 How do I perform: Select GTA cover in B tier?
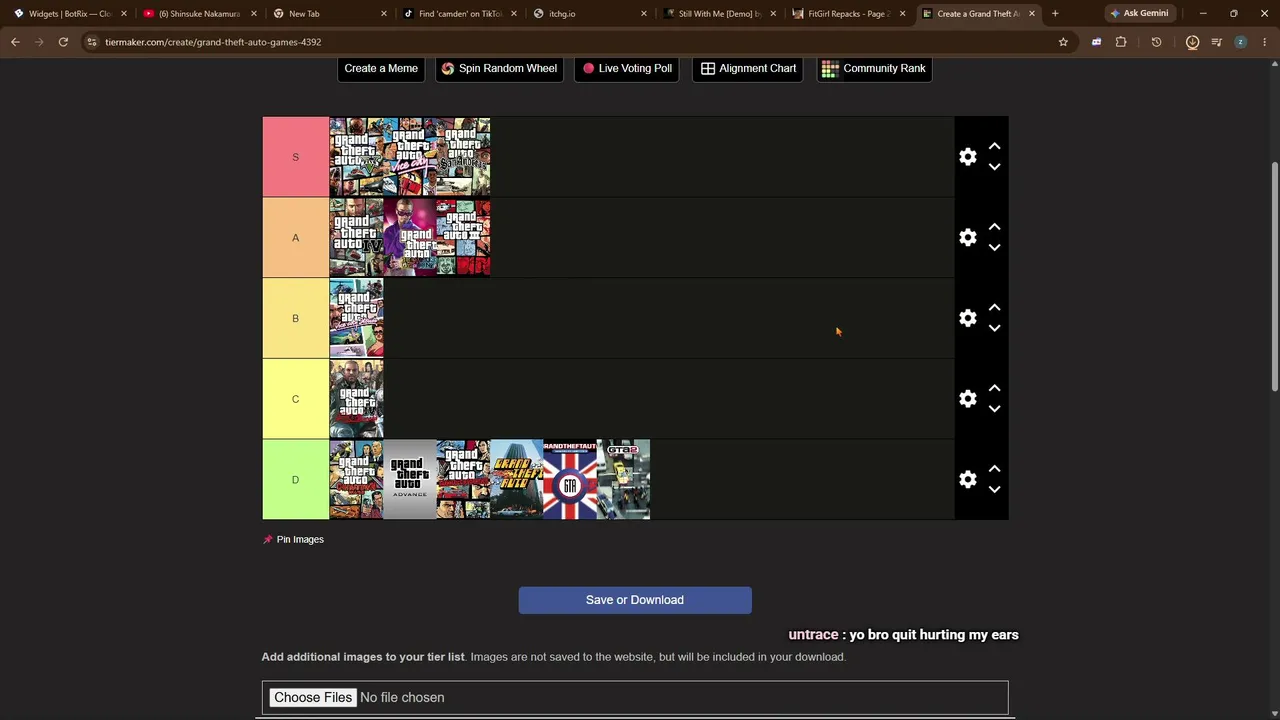tap(356, 318)
